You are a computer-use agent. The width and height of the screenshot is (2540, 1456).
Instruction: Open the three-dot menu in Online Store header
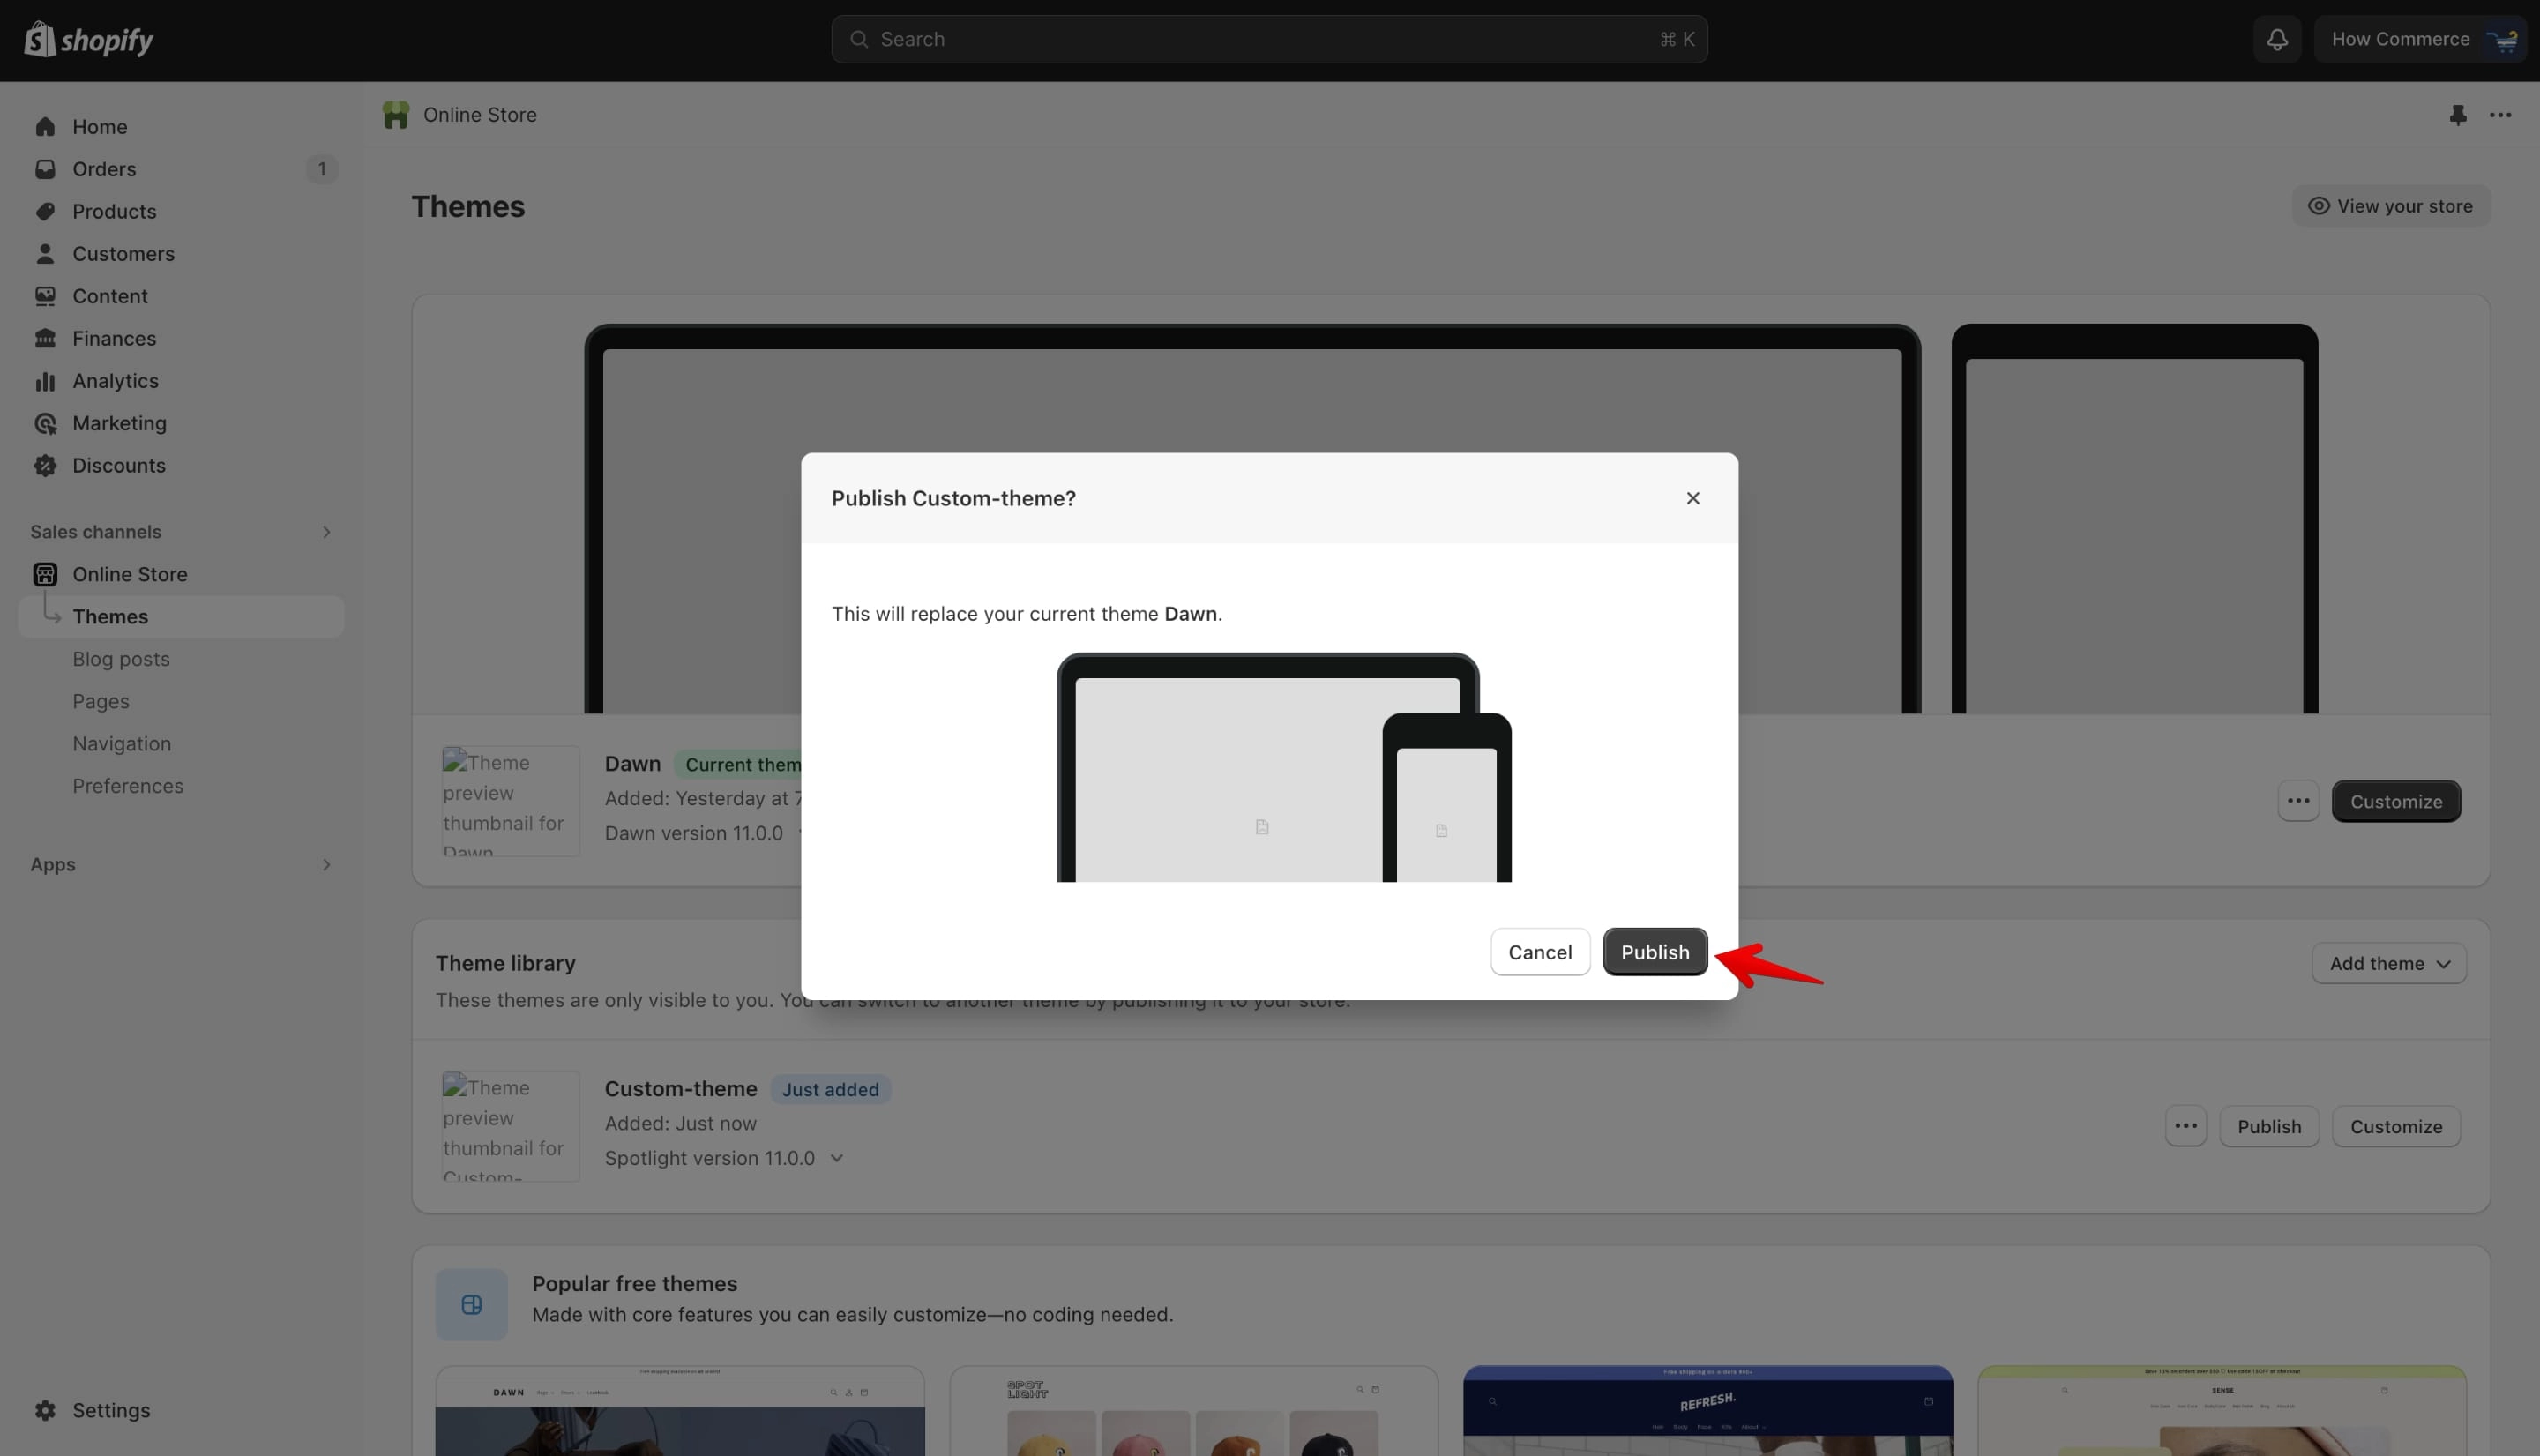[2500, 115]
